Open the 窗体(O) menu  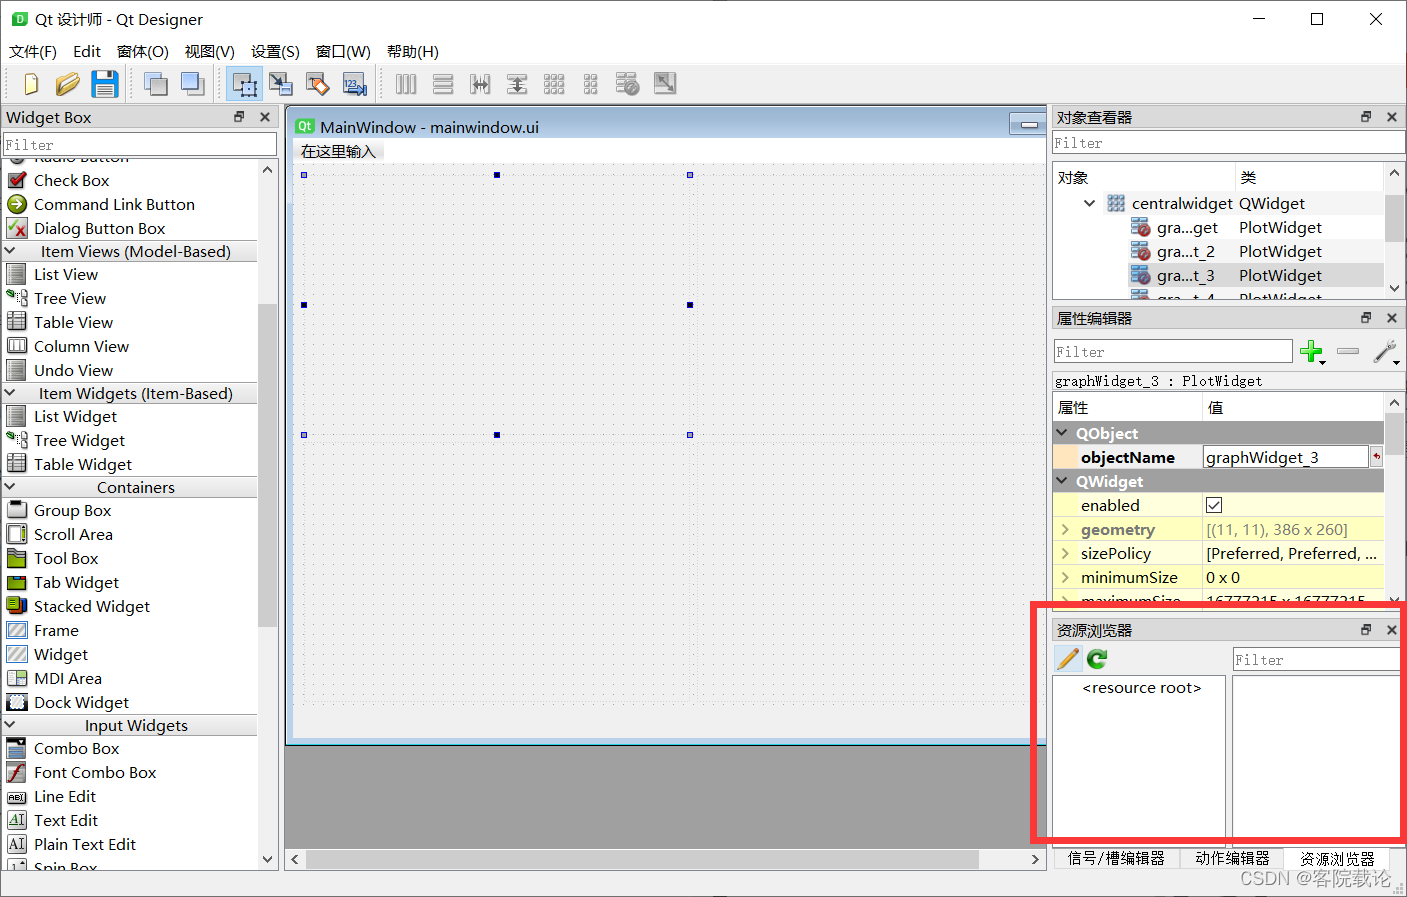(143, 51)
